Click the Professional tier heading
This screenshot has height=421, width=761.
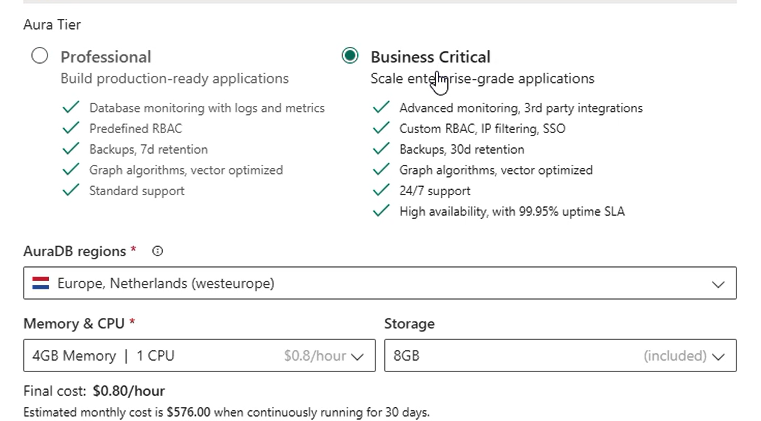(106, 57)
